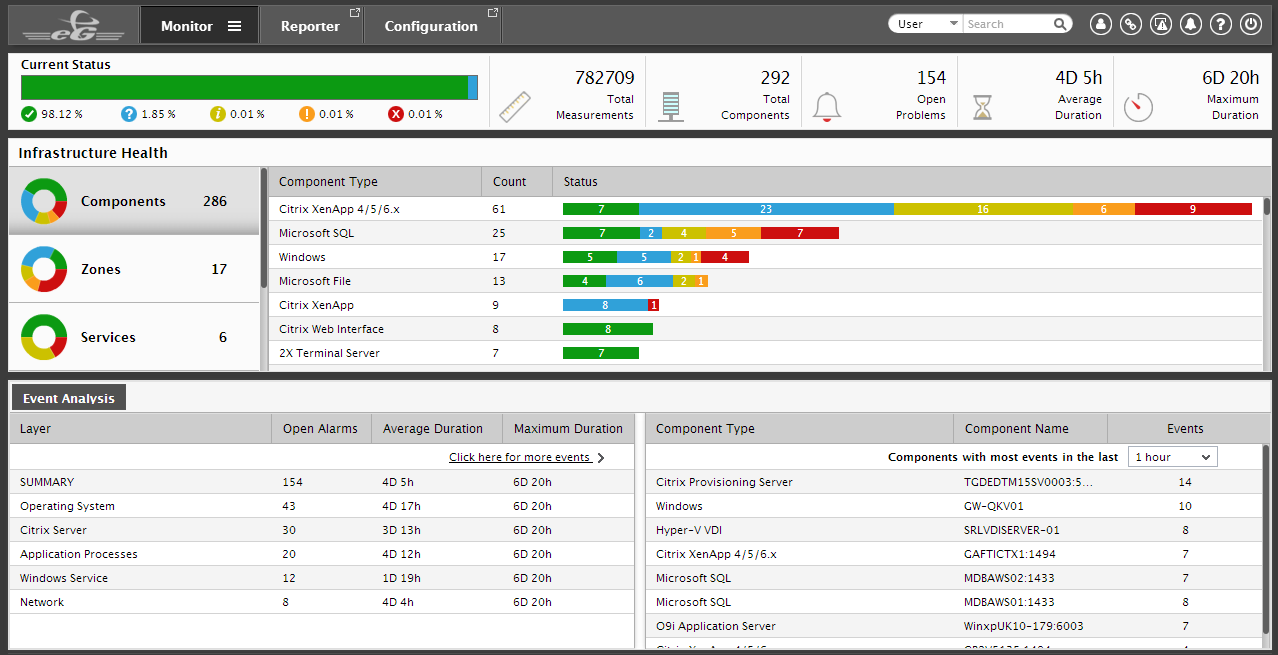Click the Infrastructure Health left panel scrollbar
This screenshot has height=655, width=1278.
point(264,229)
